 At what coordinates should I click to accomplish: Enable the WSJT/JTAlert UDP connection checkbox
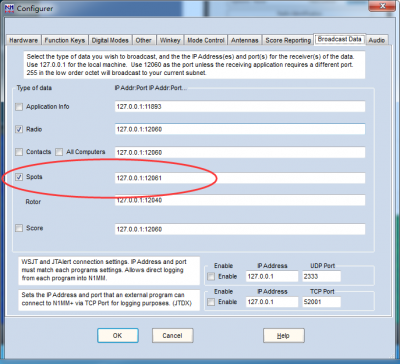pyautogui.click(x=211, y=277)
